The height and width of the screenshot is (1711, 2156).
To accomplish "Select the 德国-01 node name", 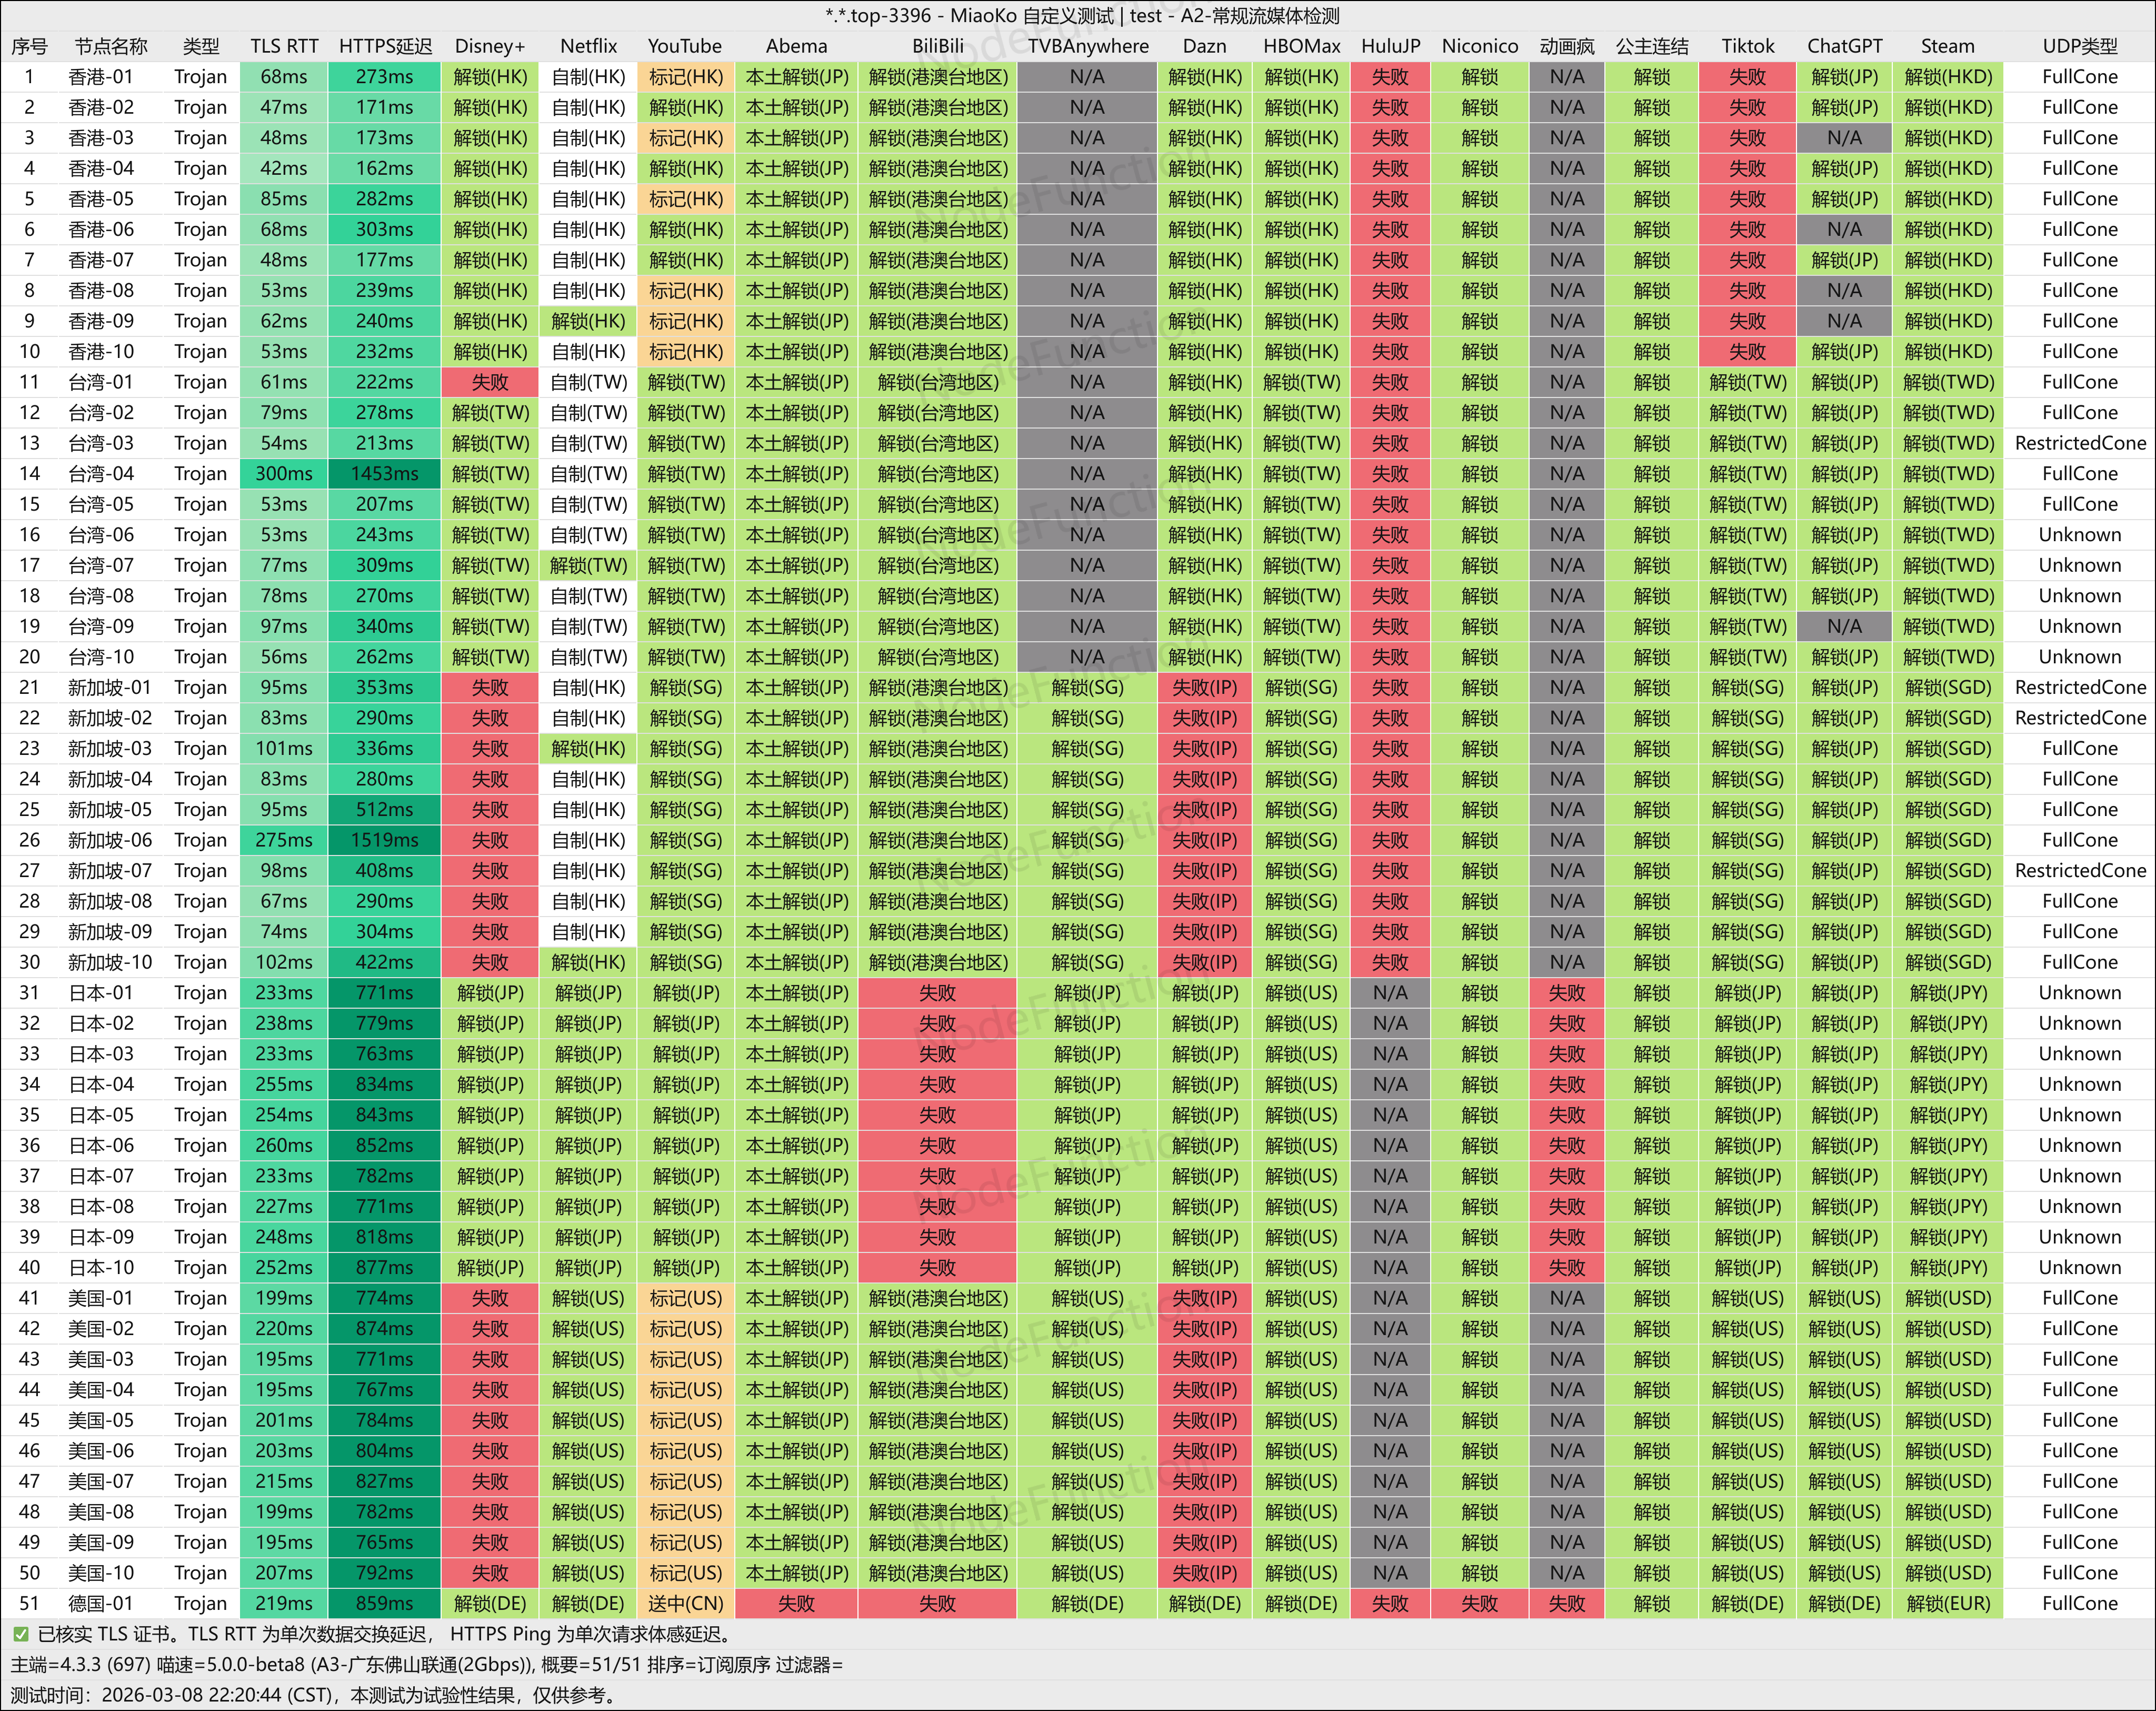I will coord(100,1603).
